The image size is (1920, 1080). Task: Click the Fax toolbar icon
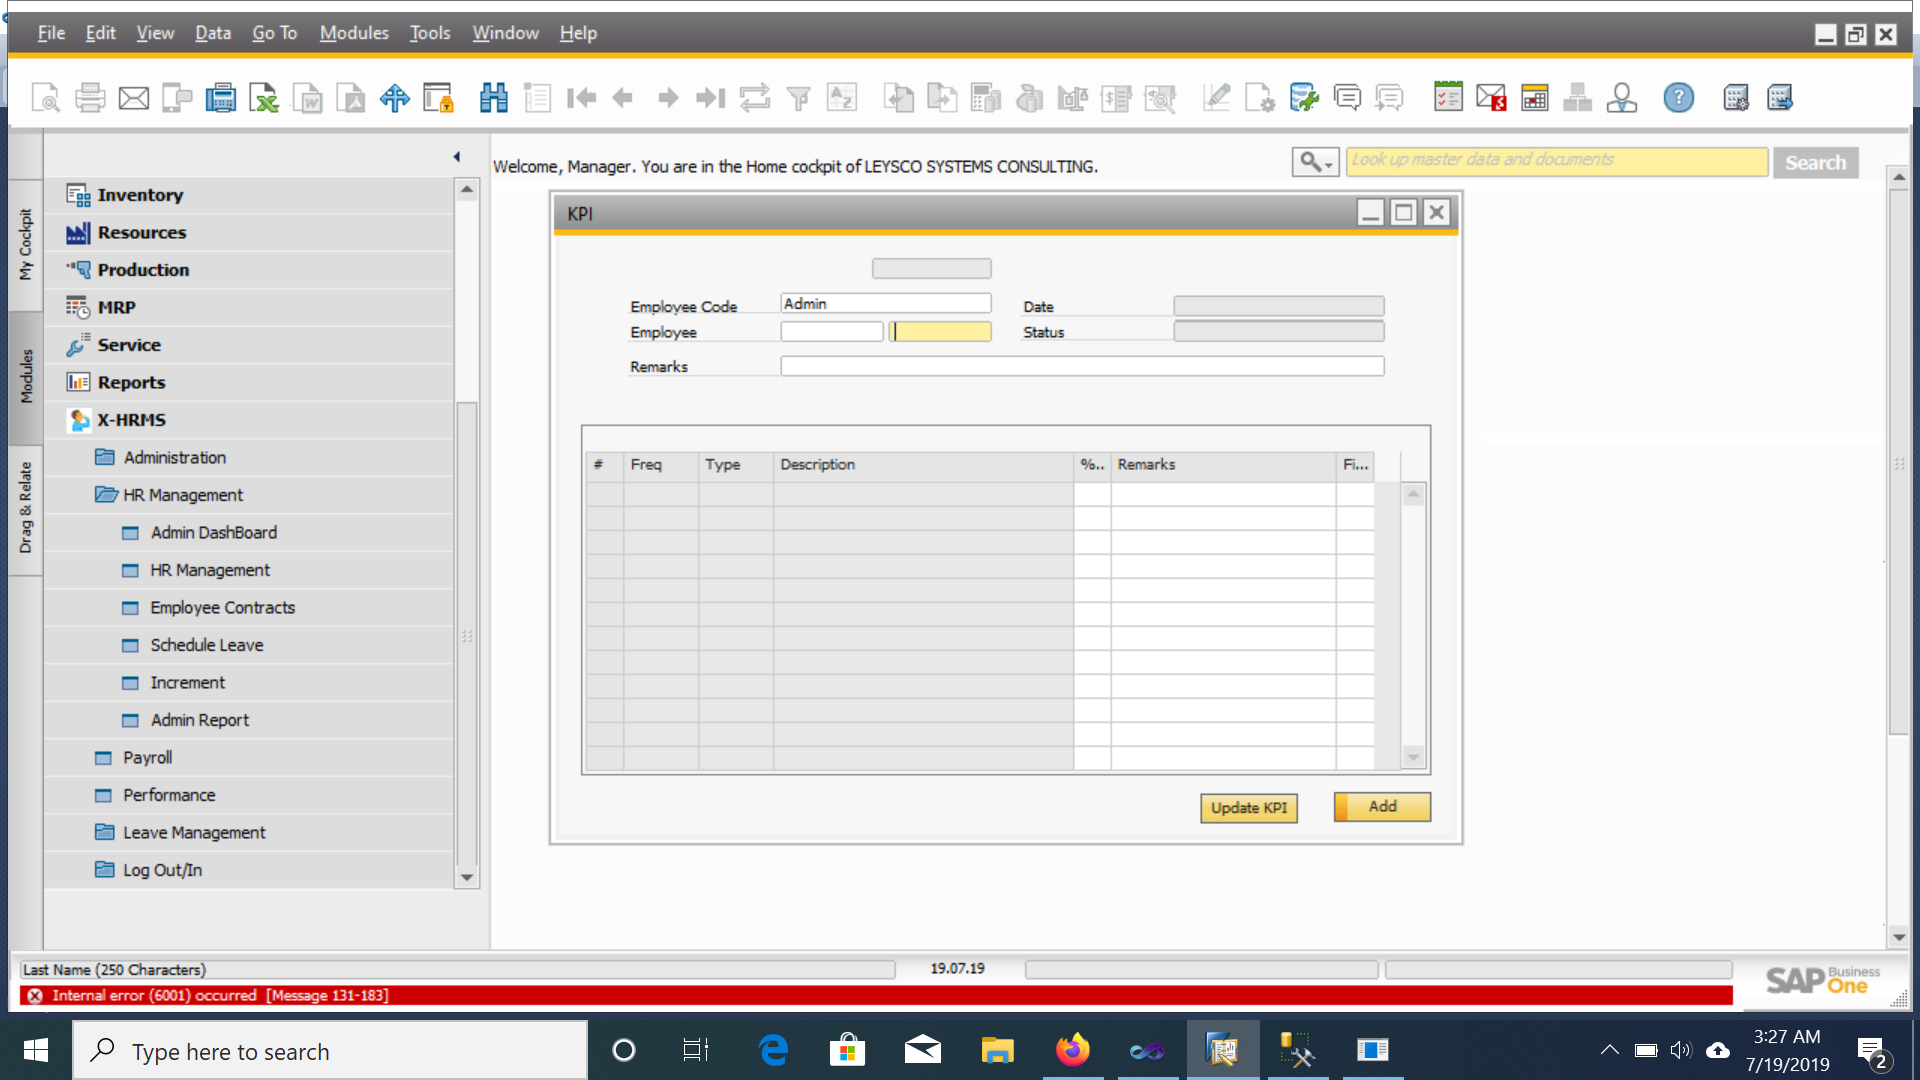point(220,98)
